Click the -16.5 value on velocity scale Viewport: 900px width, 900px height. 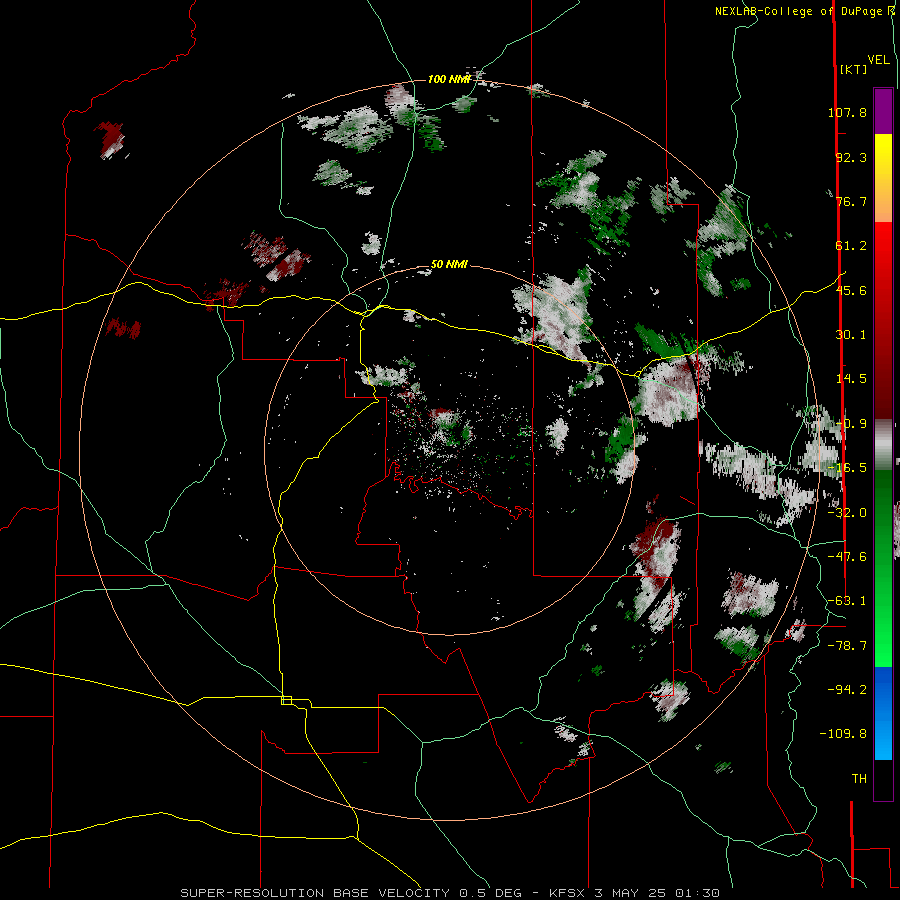(847, 468)
